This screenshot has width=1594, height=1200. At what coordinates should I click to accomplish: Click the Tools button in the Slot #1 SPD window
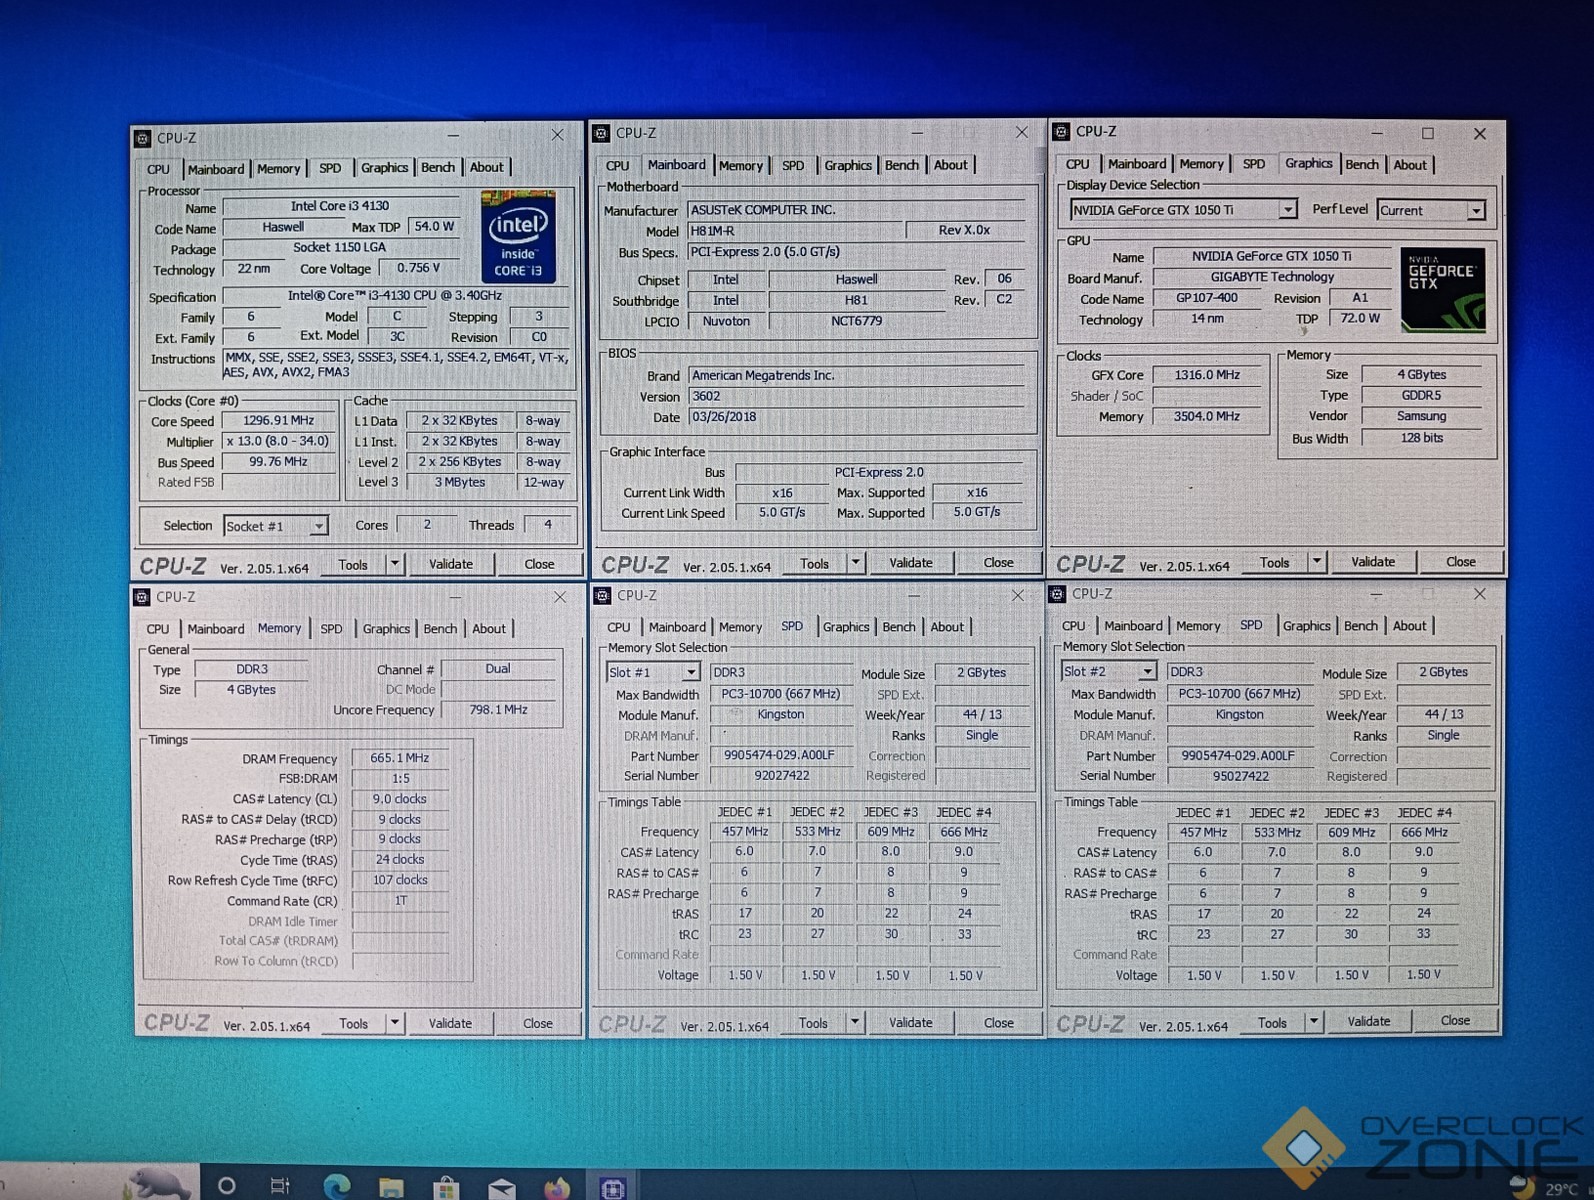coord(813,1023)
